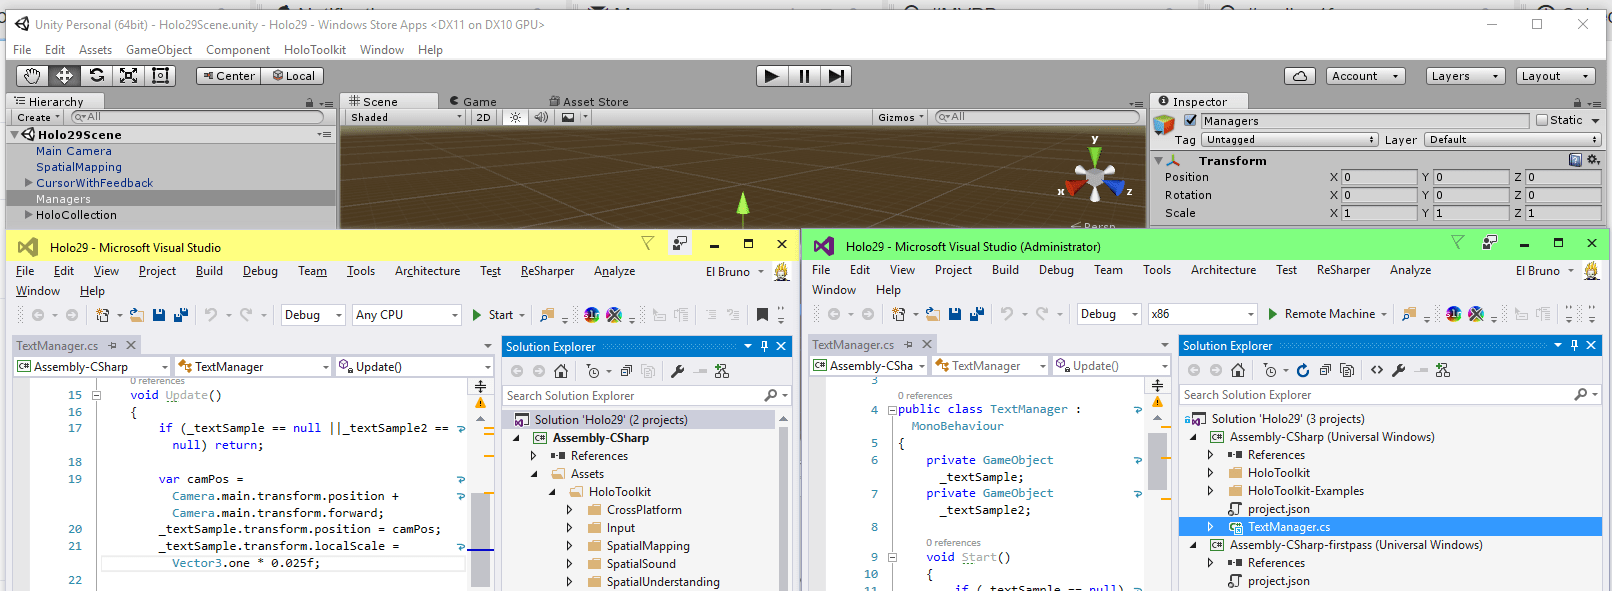
Task: Toggle scene lighting sun icon
Action: pyautogui.click(x=515, y=118)
